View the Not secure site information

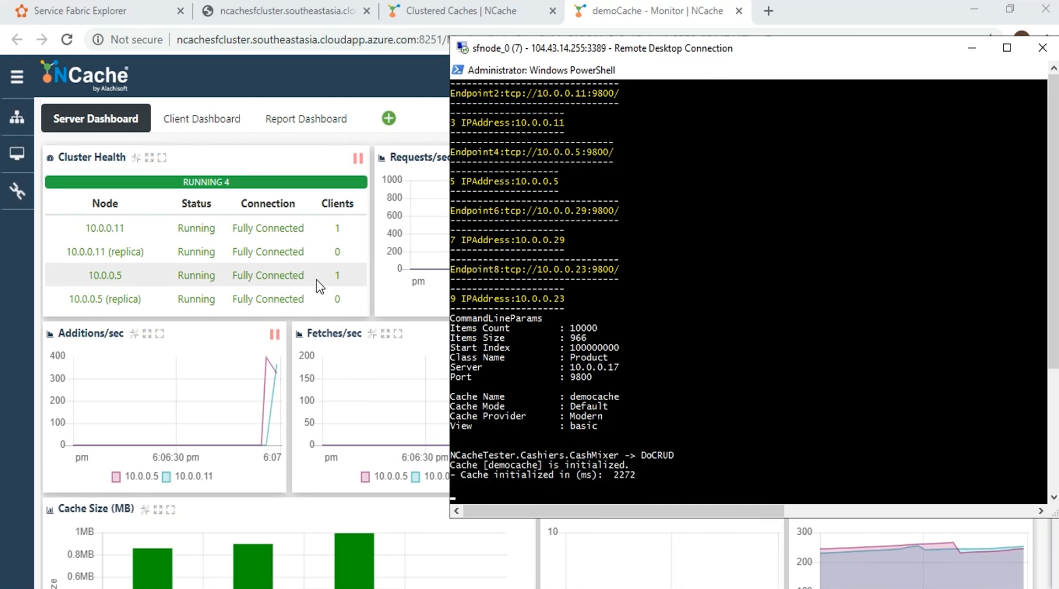(x=127, y=39)
